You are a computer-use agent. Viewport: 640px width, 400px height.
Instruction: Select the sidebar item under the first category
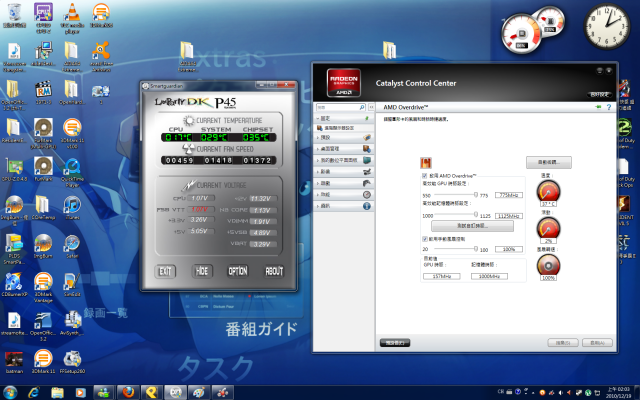[x=336, y=128]
